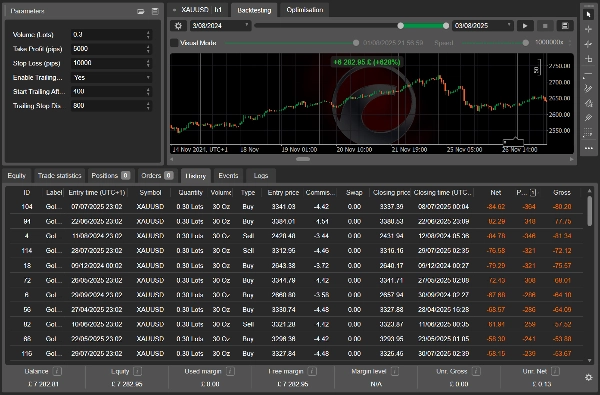Select the dotted grid pattern tool
The height and width of the screenshot is (395, 600).
(589, 133)
